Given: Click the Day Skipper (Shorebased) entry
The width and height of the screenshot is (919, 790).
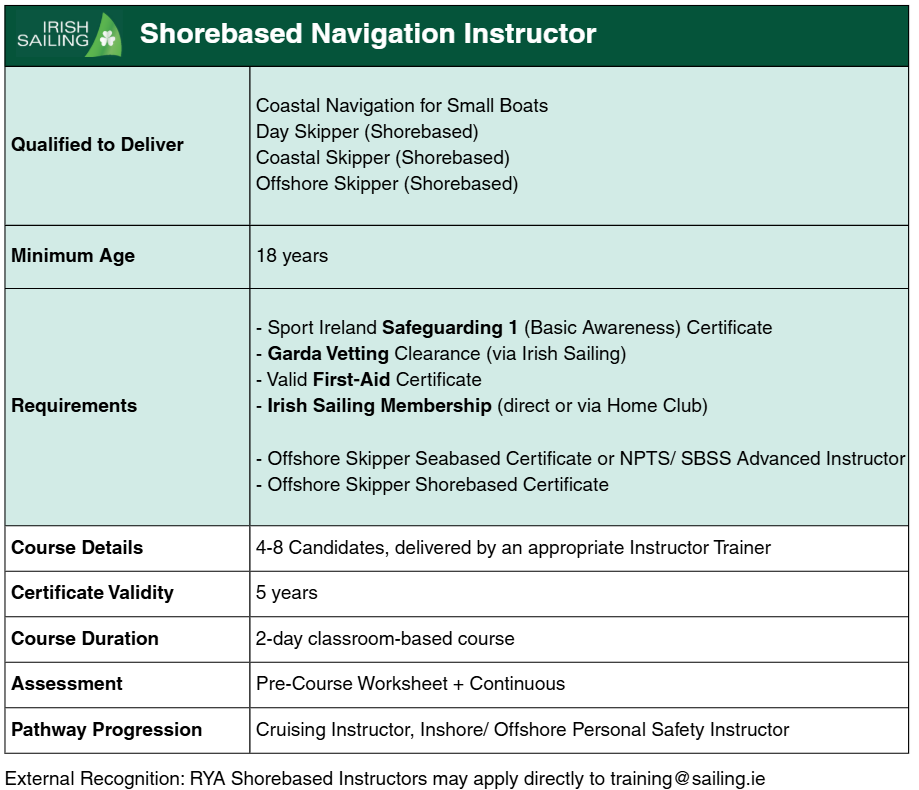Looking at the screenshot, I should [367, 131].
